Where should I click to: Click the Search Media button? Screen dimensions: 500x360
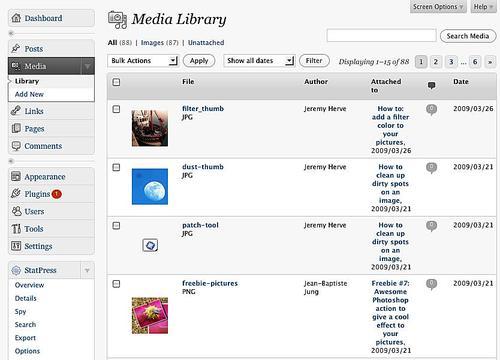468,36
